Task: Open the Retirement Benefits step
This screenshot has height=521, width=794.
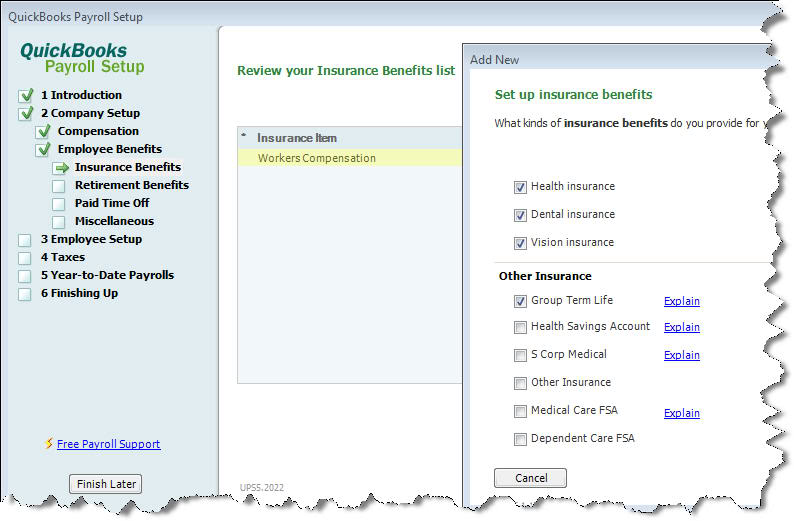Action: [x=131, y=185]
